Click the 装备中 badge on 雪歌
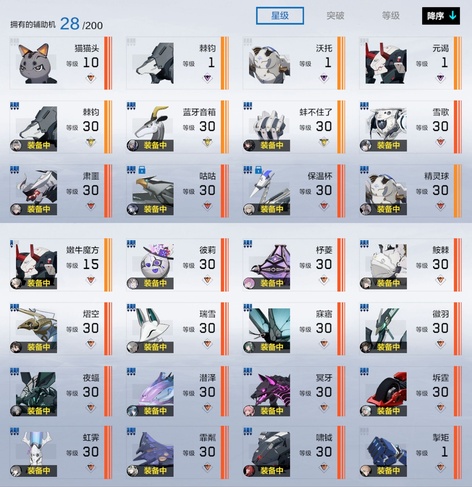Image resolution: width=472 pixels, height=487 pixels. (388, 145)
